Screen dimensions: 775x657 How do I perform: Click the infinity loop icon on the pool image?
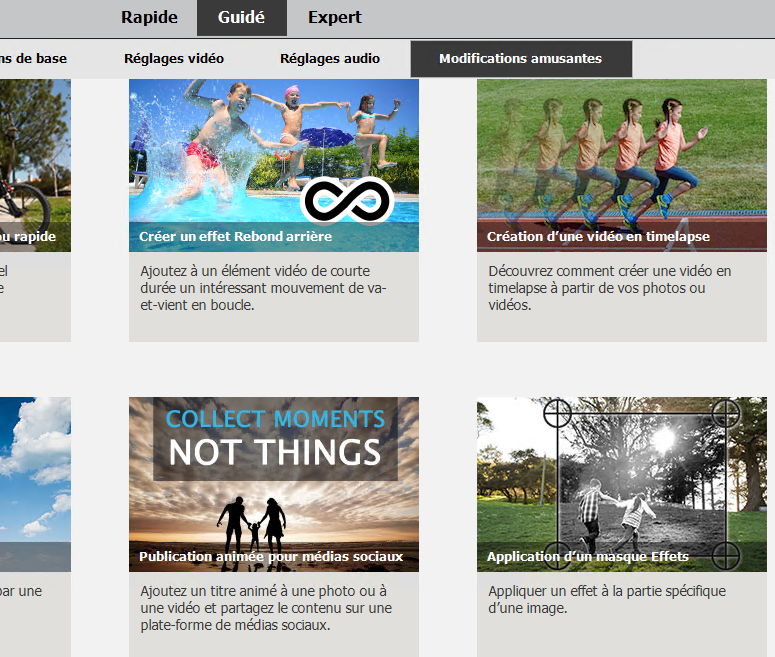tap(346, 200)
